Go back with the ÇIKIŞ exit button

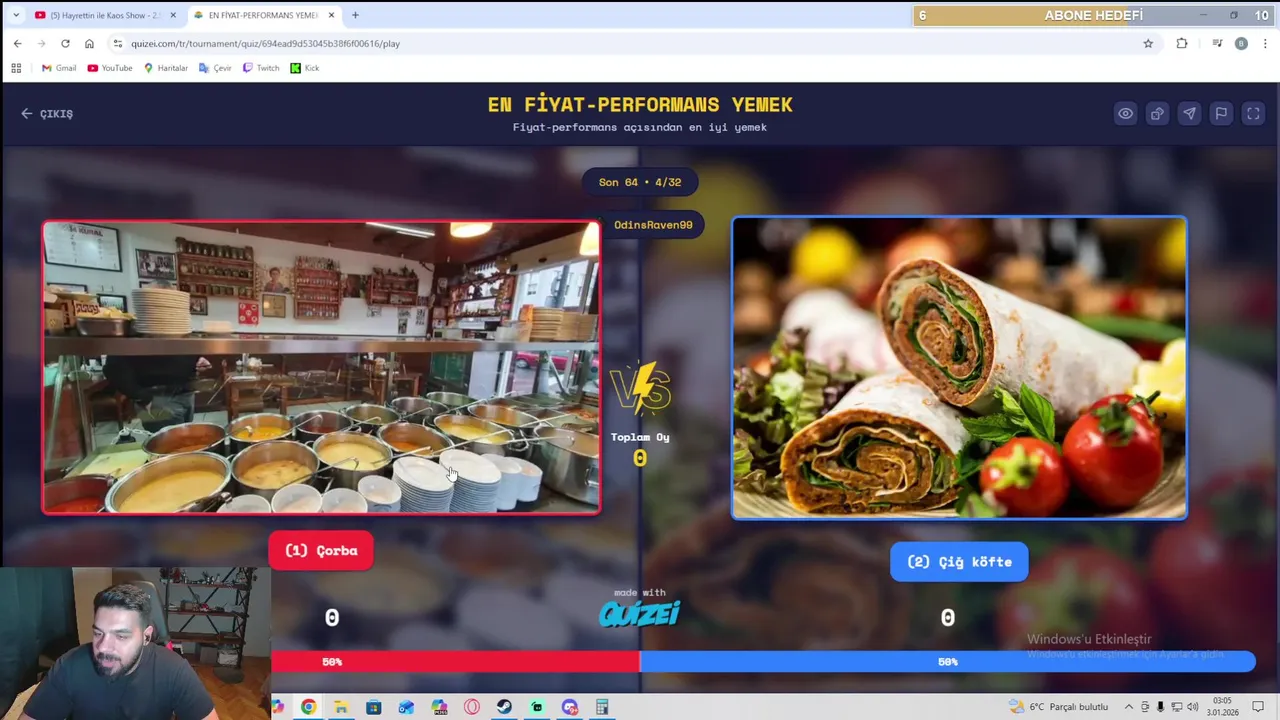[x=47, y=114]
